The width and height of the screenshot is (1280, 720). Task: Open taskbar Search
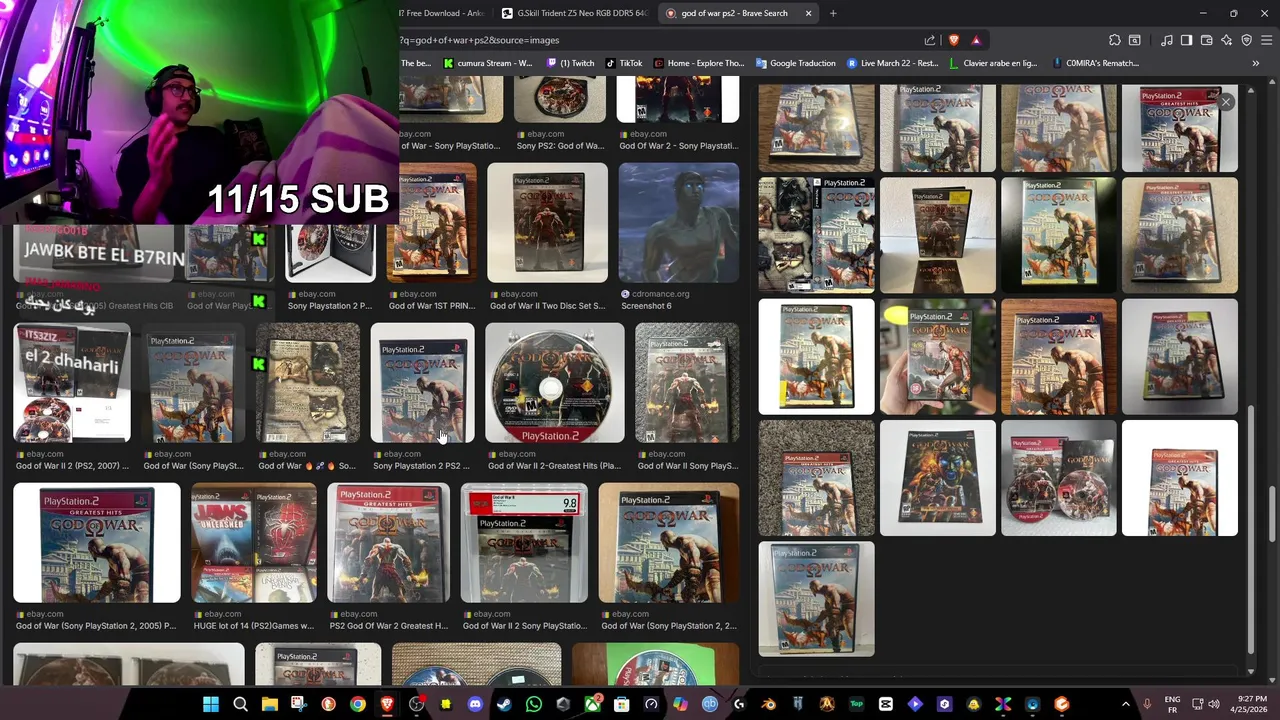point(240,704)
